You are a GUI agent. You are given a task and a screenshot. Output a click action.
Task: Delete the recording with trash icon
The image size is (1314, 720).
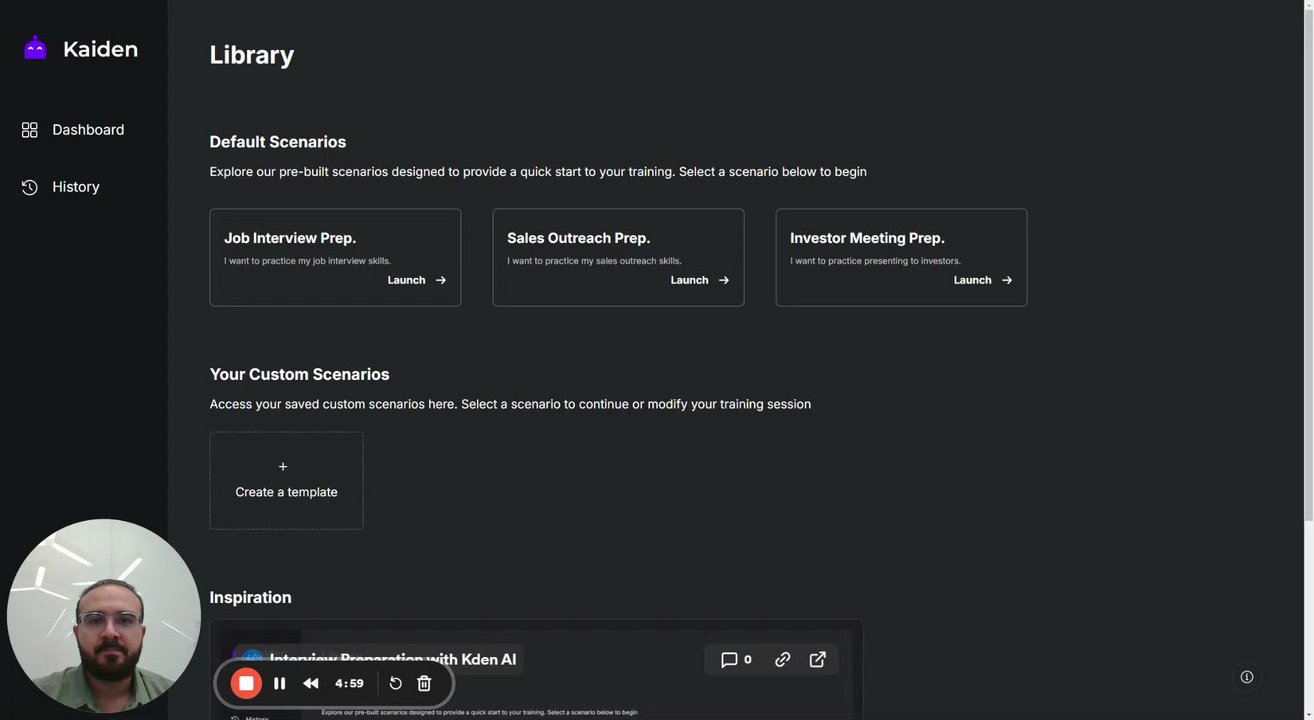pos(424,683)
